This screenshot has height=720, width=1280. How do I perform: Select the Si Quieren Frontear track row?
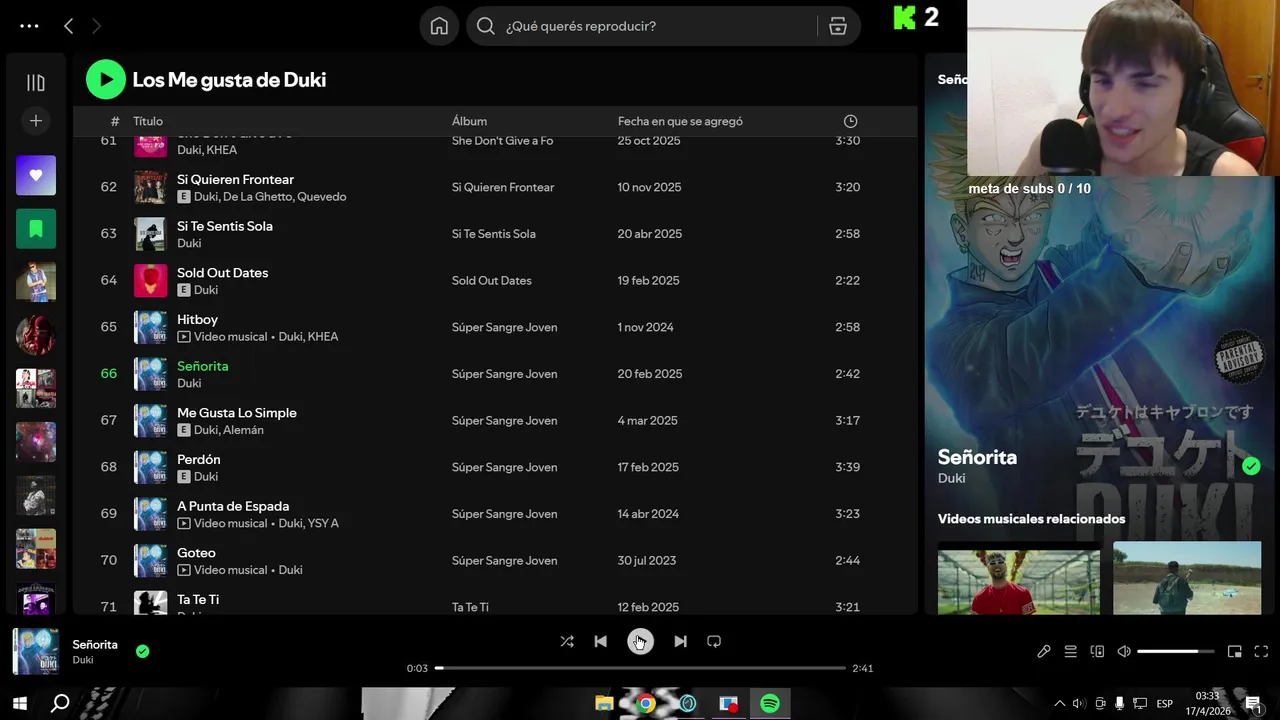495,187
